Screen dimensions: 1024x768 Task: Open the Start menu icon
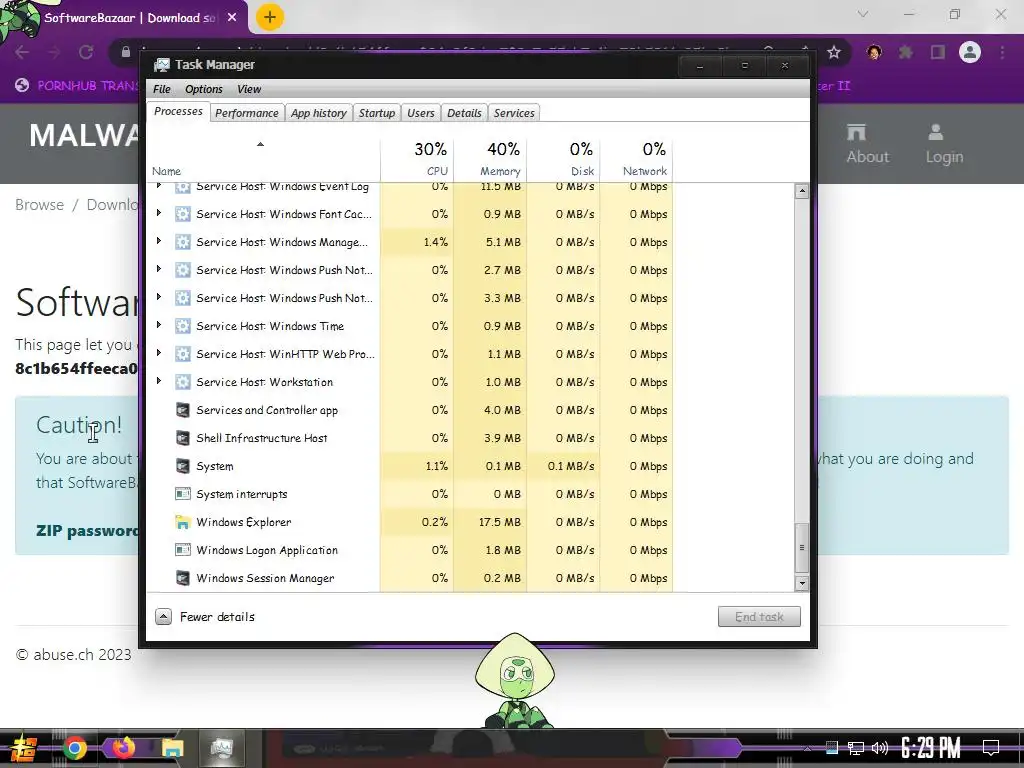(x=24, y=749)
